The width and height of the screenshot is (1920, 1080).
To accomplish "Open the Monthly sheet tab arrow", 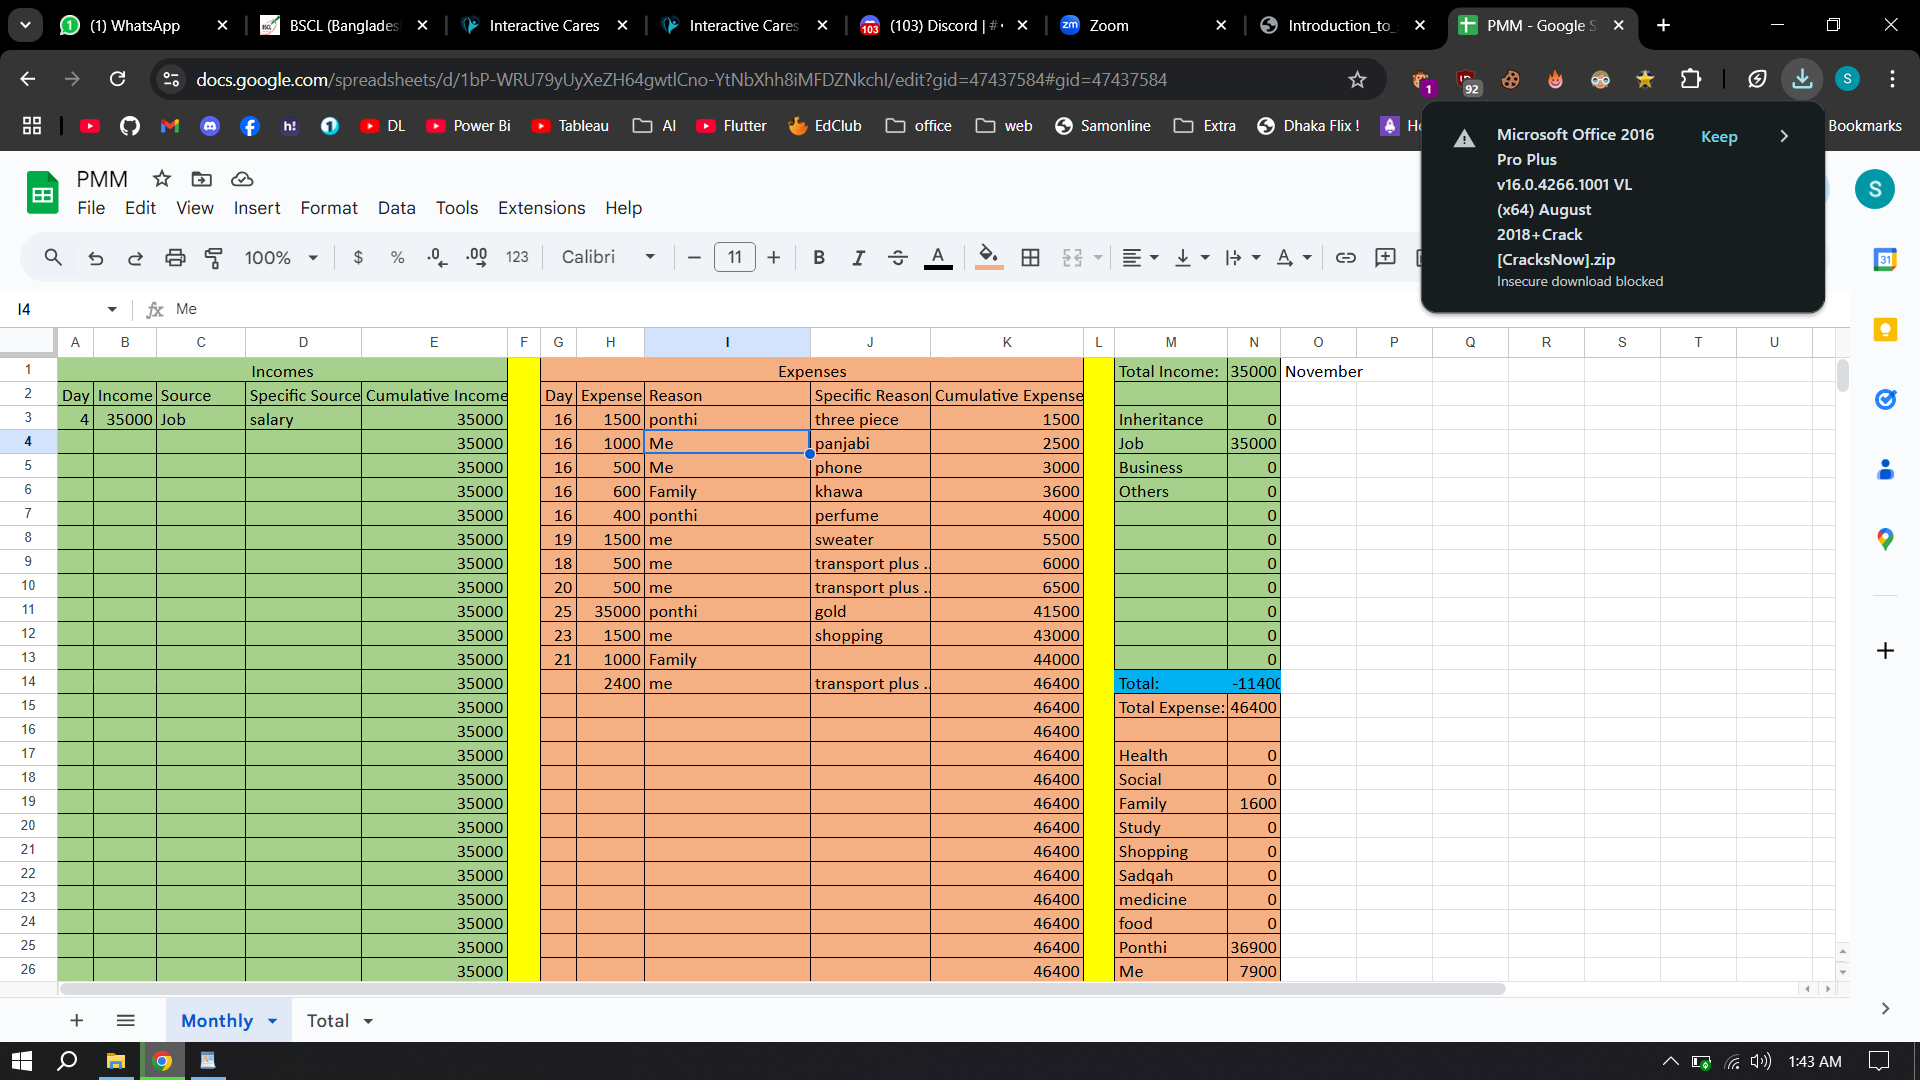I will (x=272, y=1021).
